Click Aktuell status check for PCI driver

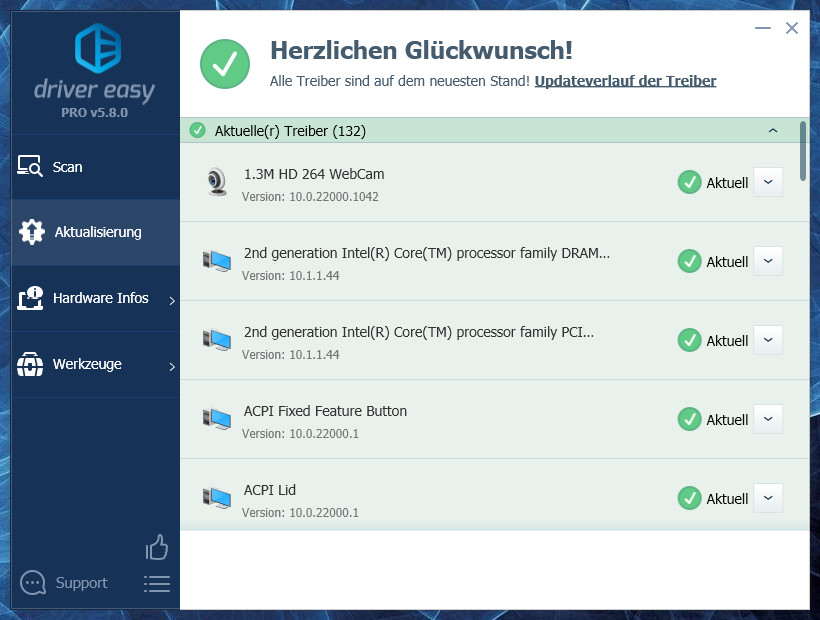(689, 340)
